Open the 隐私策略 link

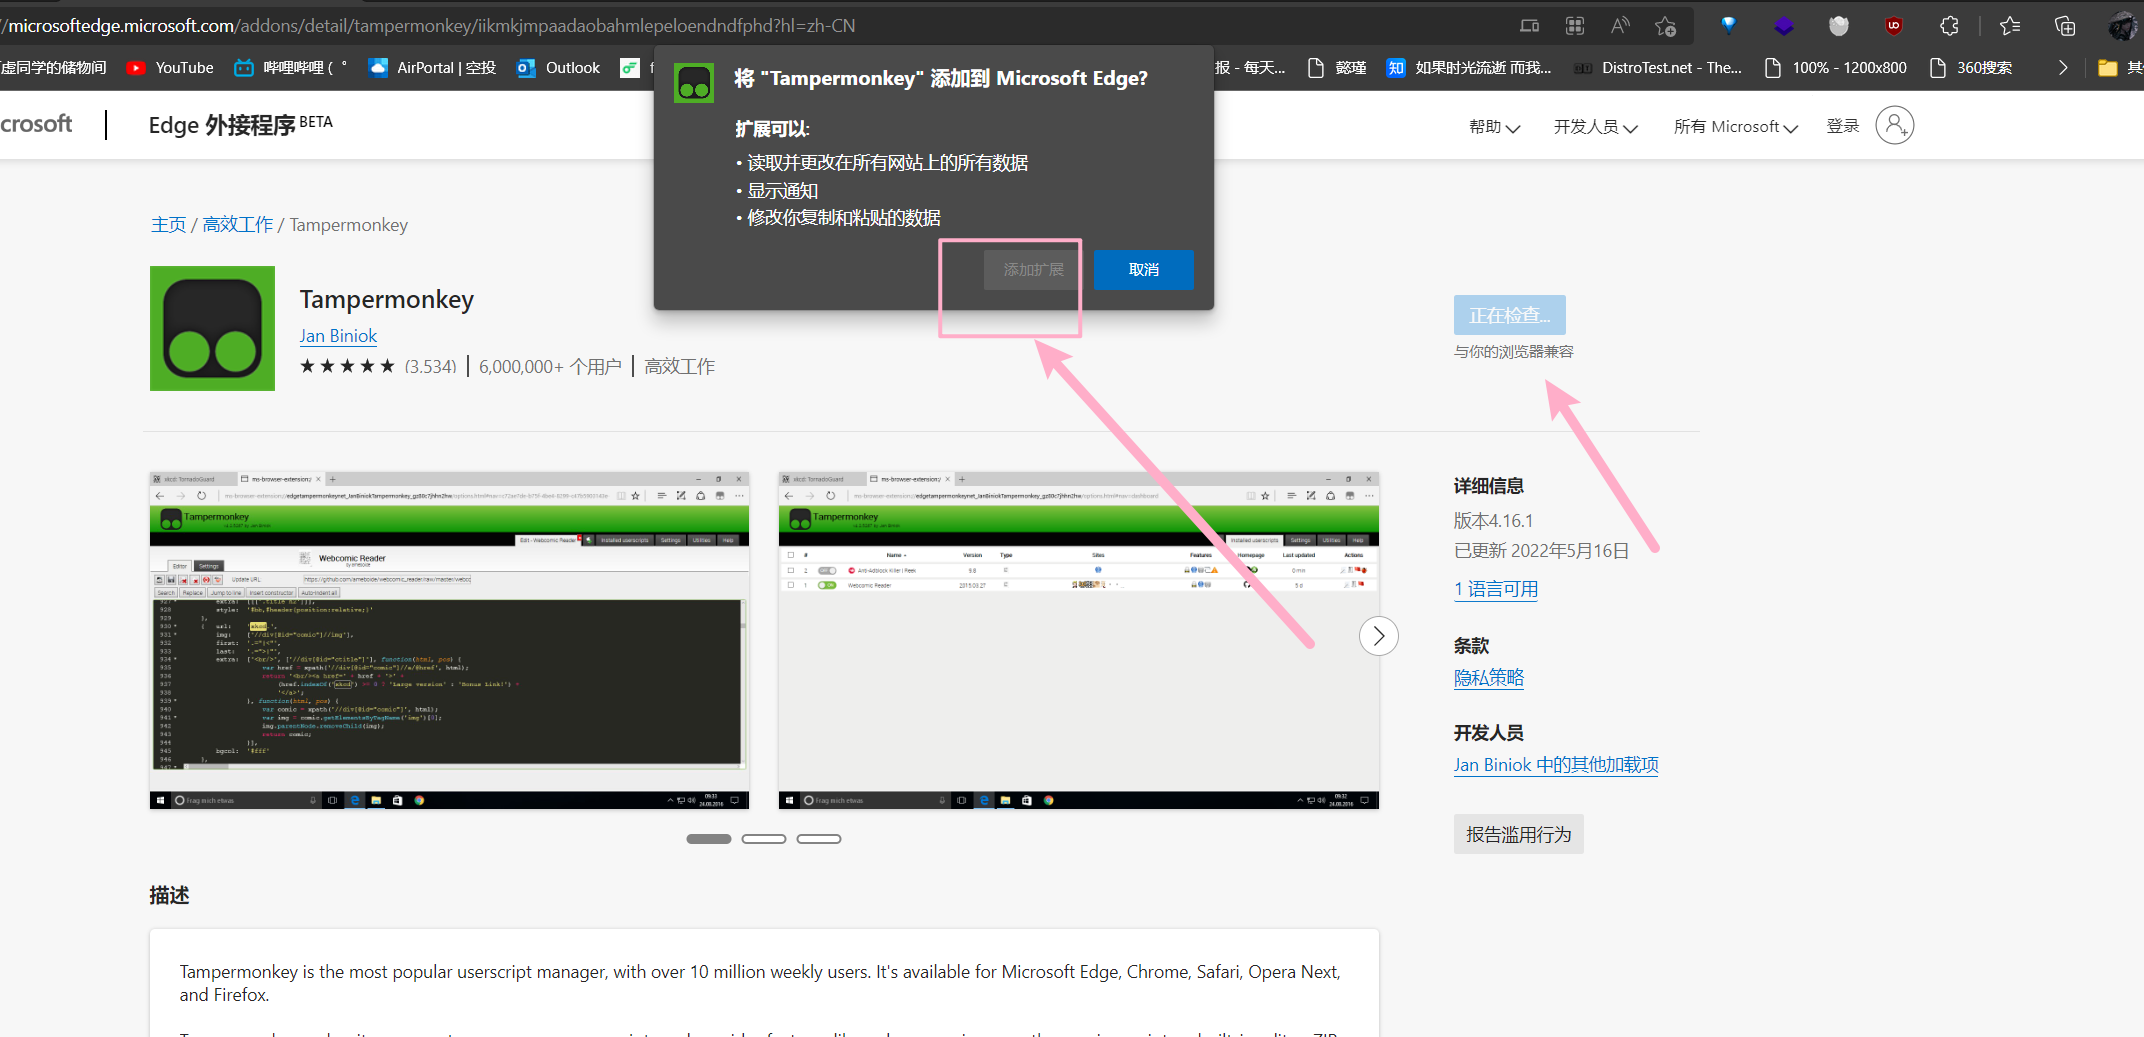point(1489,678)
